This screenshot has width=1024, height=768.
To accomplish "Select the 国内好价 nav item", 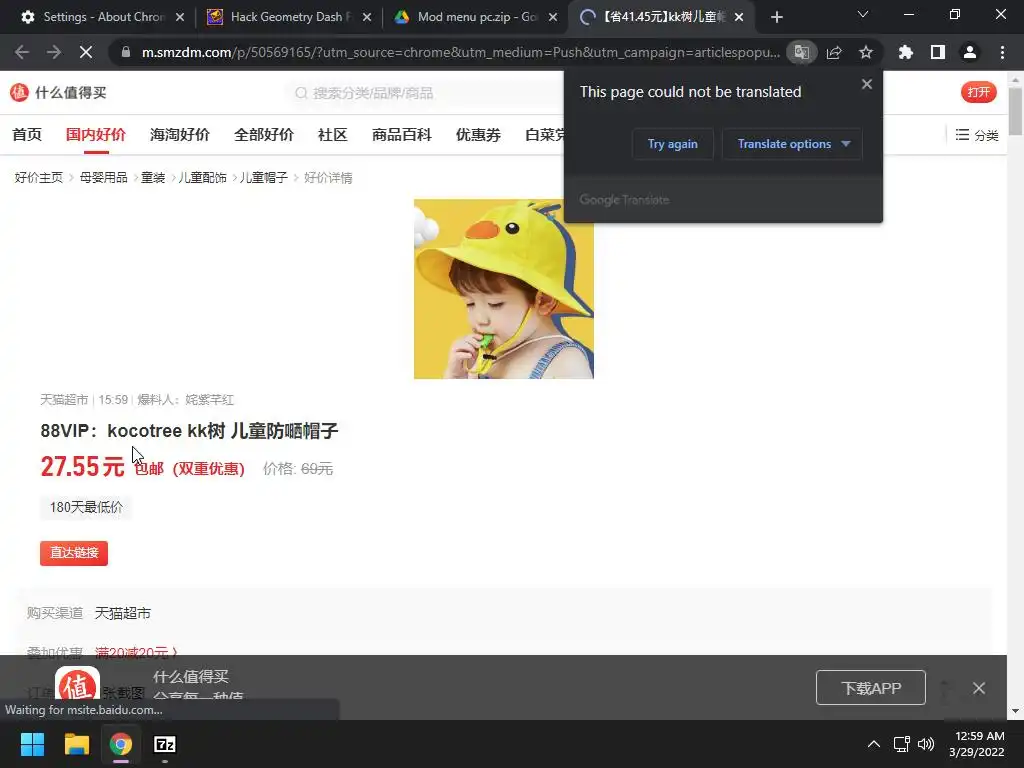I will pos(95,135).
